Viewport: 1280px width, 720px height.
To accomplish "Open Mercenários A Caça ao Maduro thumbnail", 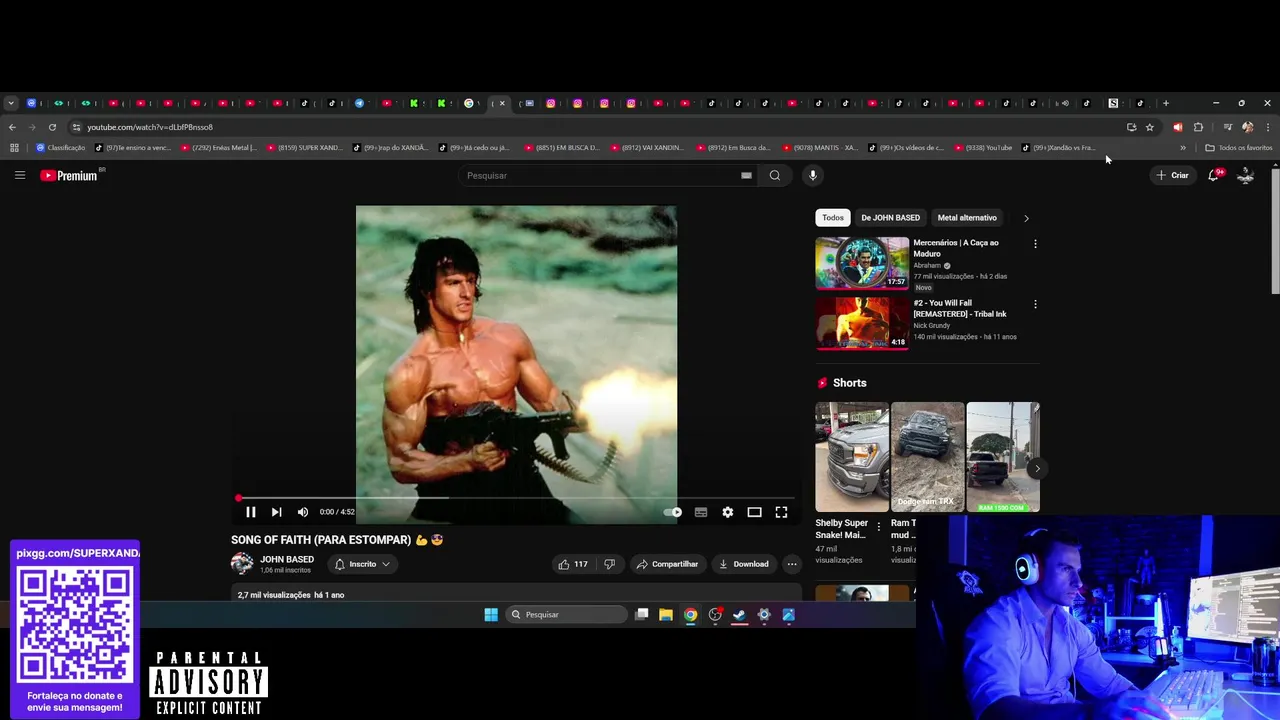I will click(x=862, y=263).
